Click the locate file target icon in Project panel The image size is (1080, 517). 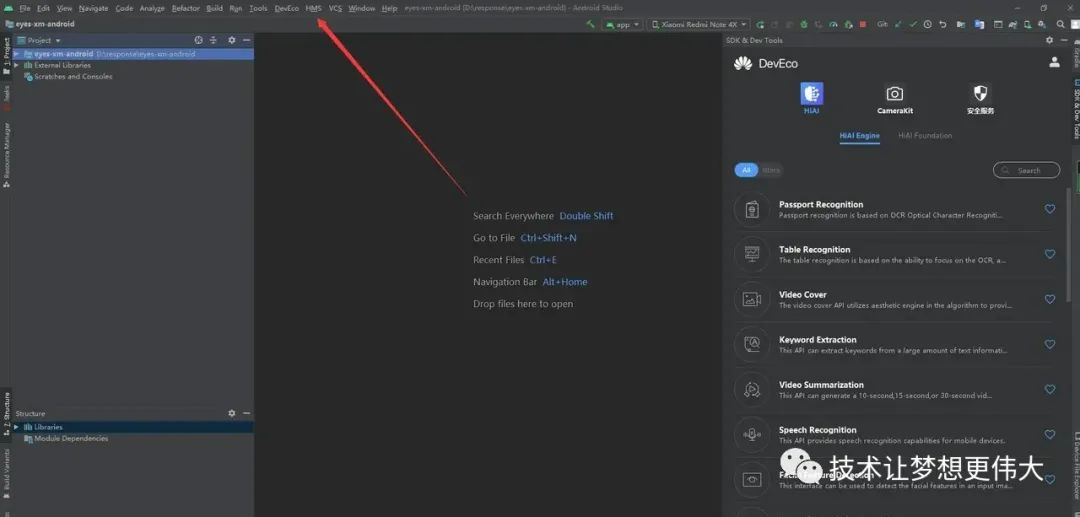coord(198,41)
